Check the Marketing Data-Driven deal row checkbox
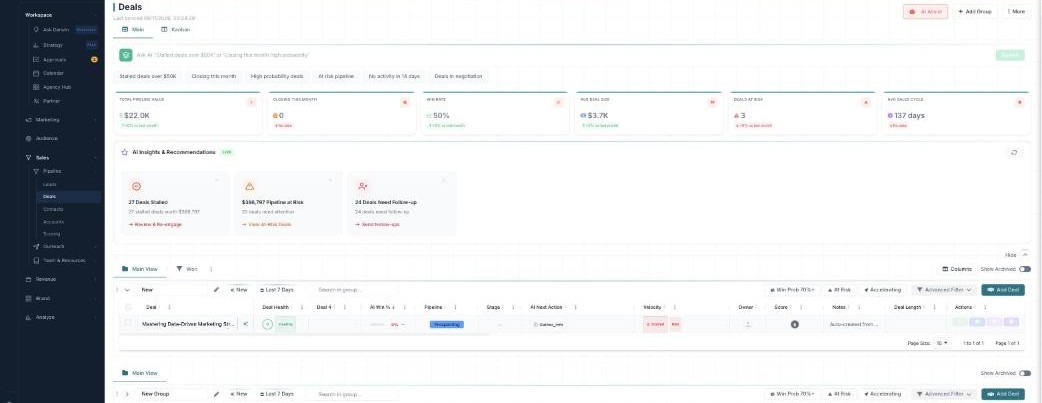Screen dimensions: 1042x403 tap(128, 324)
